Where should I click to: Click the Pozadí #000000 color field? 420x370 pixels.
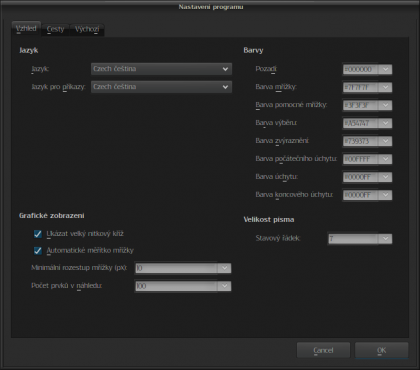point(361,69)
